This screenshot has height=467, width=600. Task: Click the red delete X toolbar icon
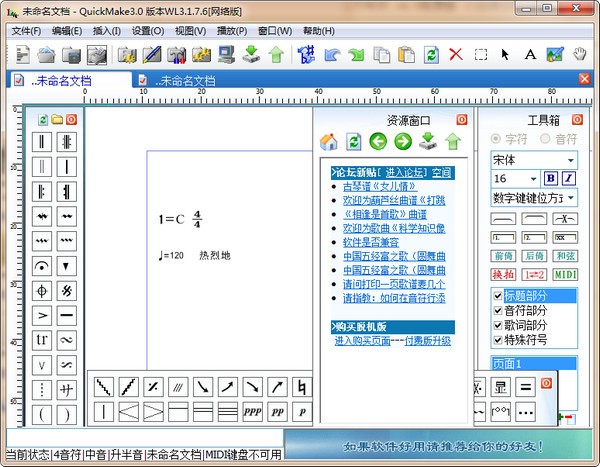pyautogui.click(x=456, y=54)
